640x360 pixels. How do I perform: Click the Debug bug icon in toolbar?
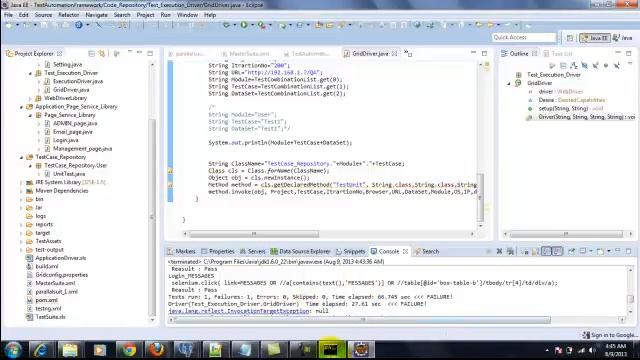pyautogui.click(x=226, y=25)
